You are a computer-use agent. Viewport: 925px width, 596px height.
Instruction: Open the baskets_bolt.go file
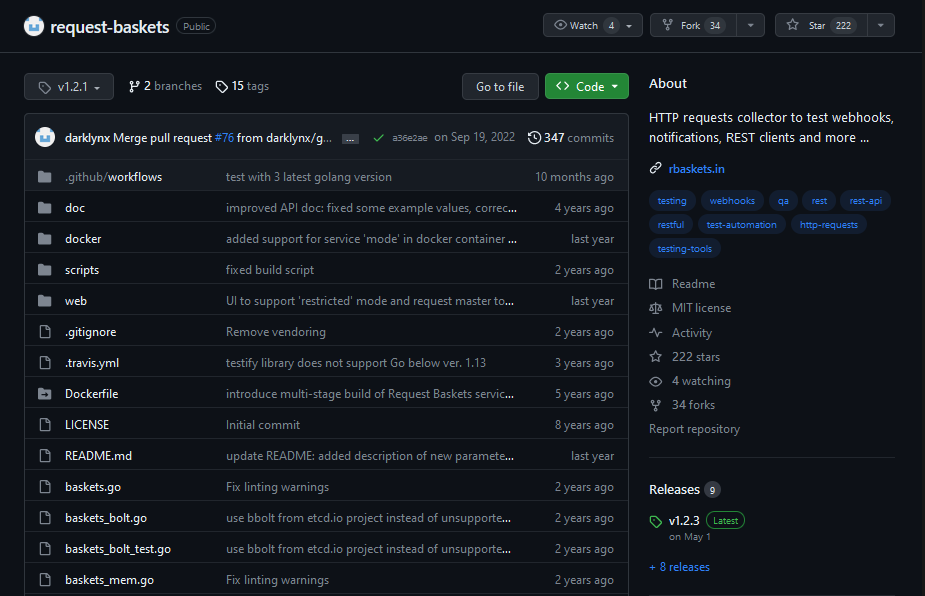click(x=106, y=518)
